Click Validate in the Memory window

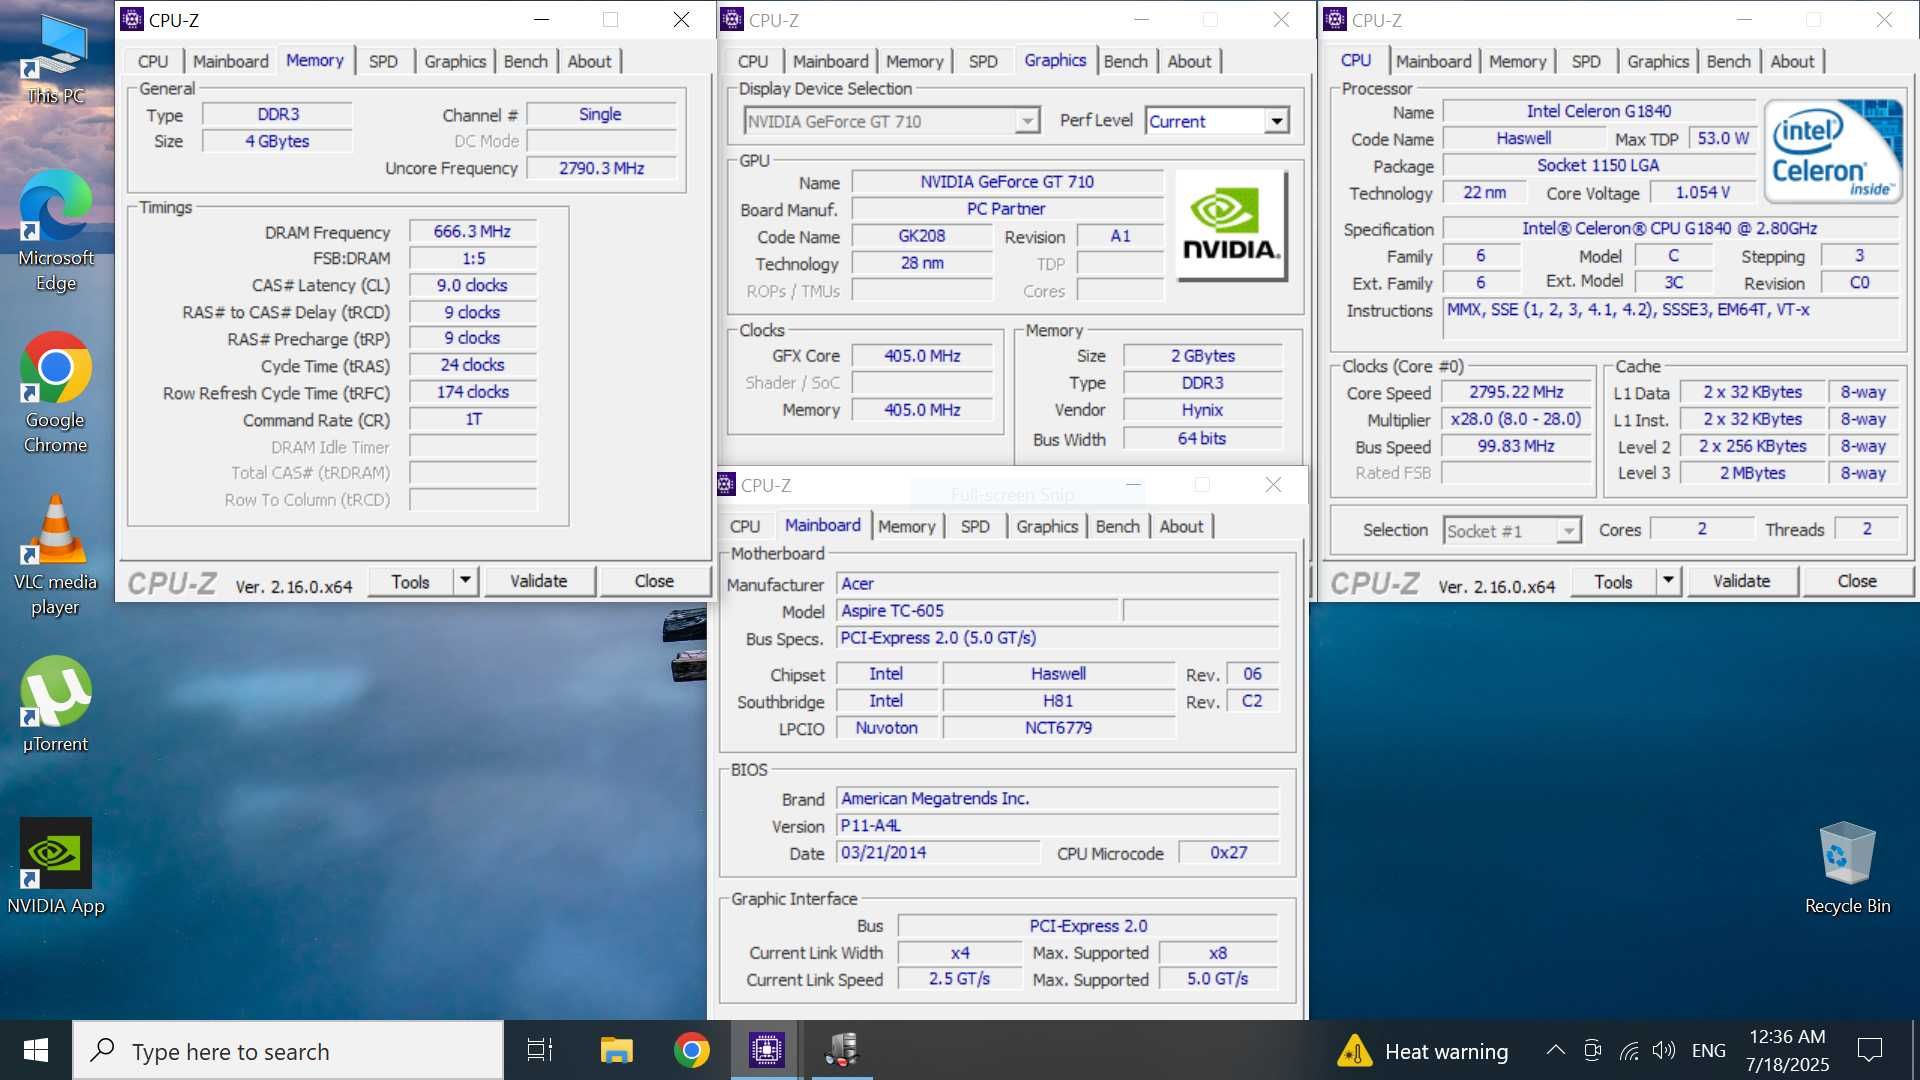click(539, 580)
